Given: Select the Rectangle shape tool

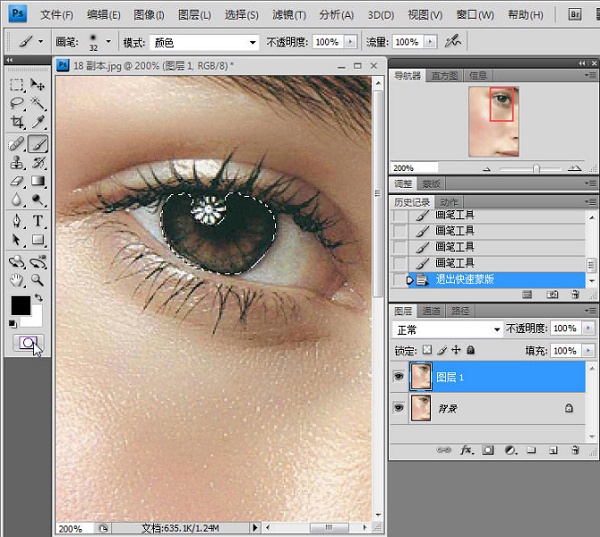Looking at the screenshot, I should pos(38,240).
